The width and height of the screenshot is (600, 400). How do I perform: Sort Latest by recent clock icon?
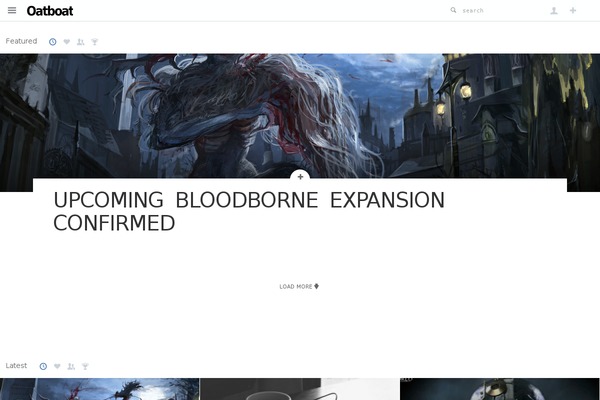tap(43, 366)
